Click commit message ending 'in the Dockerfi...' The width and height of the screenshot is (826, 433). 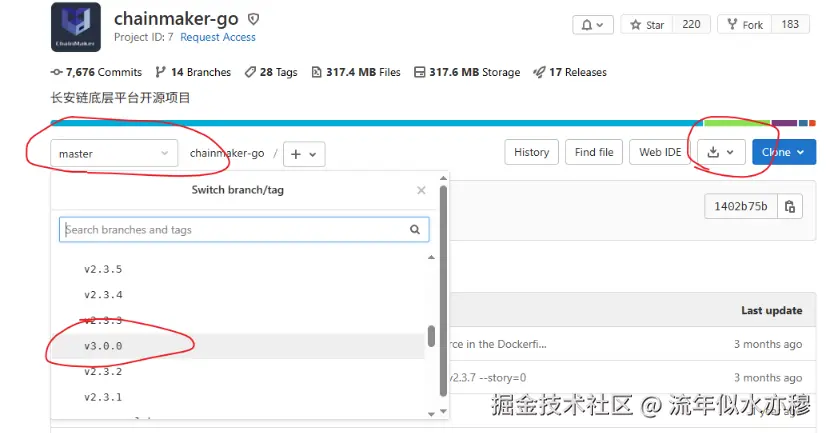click(x=498, y=344)
